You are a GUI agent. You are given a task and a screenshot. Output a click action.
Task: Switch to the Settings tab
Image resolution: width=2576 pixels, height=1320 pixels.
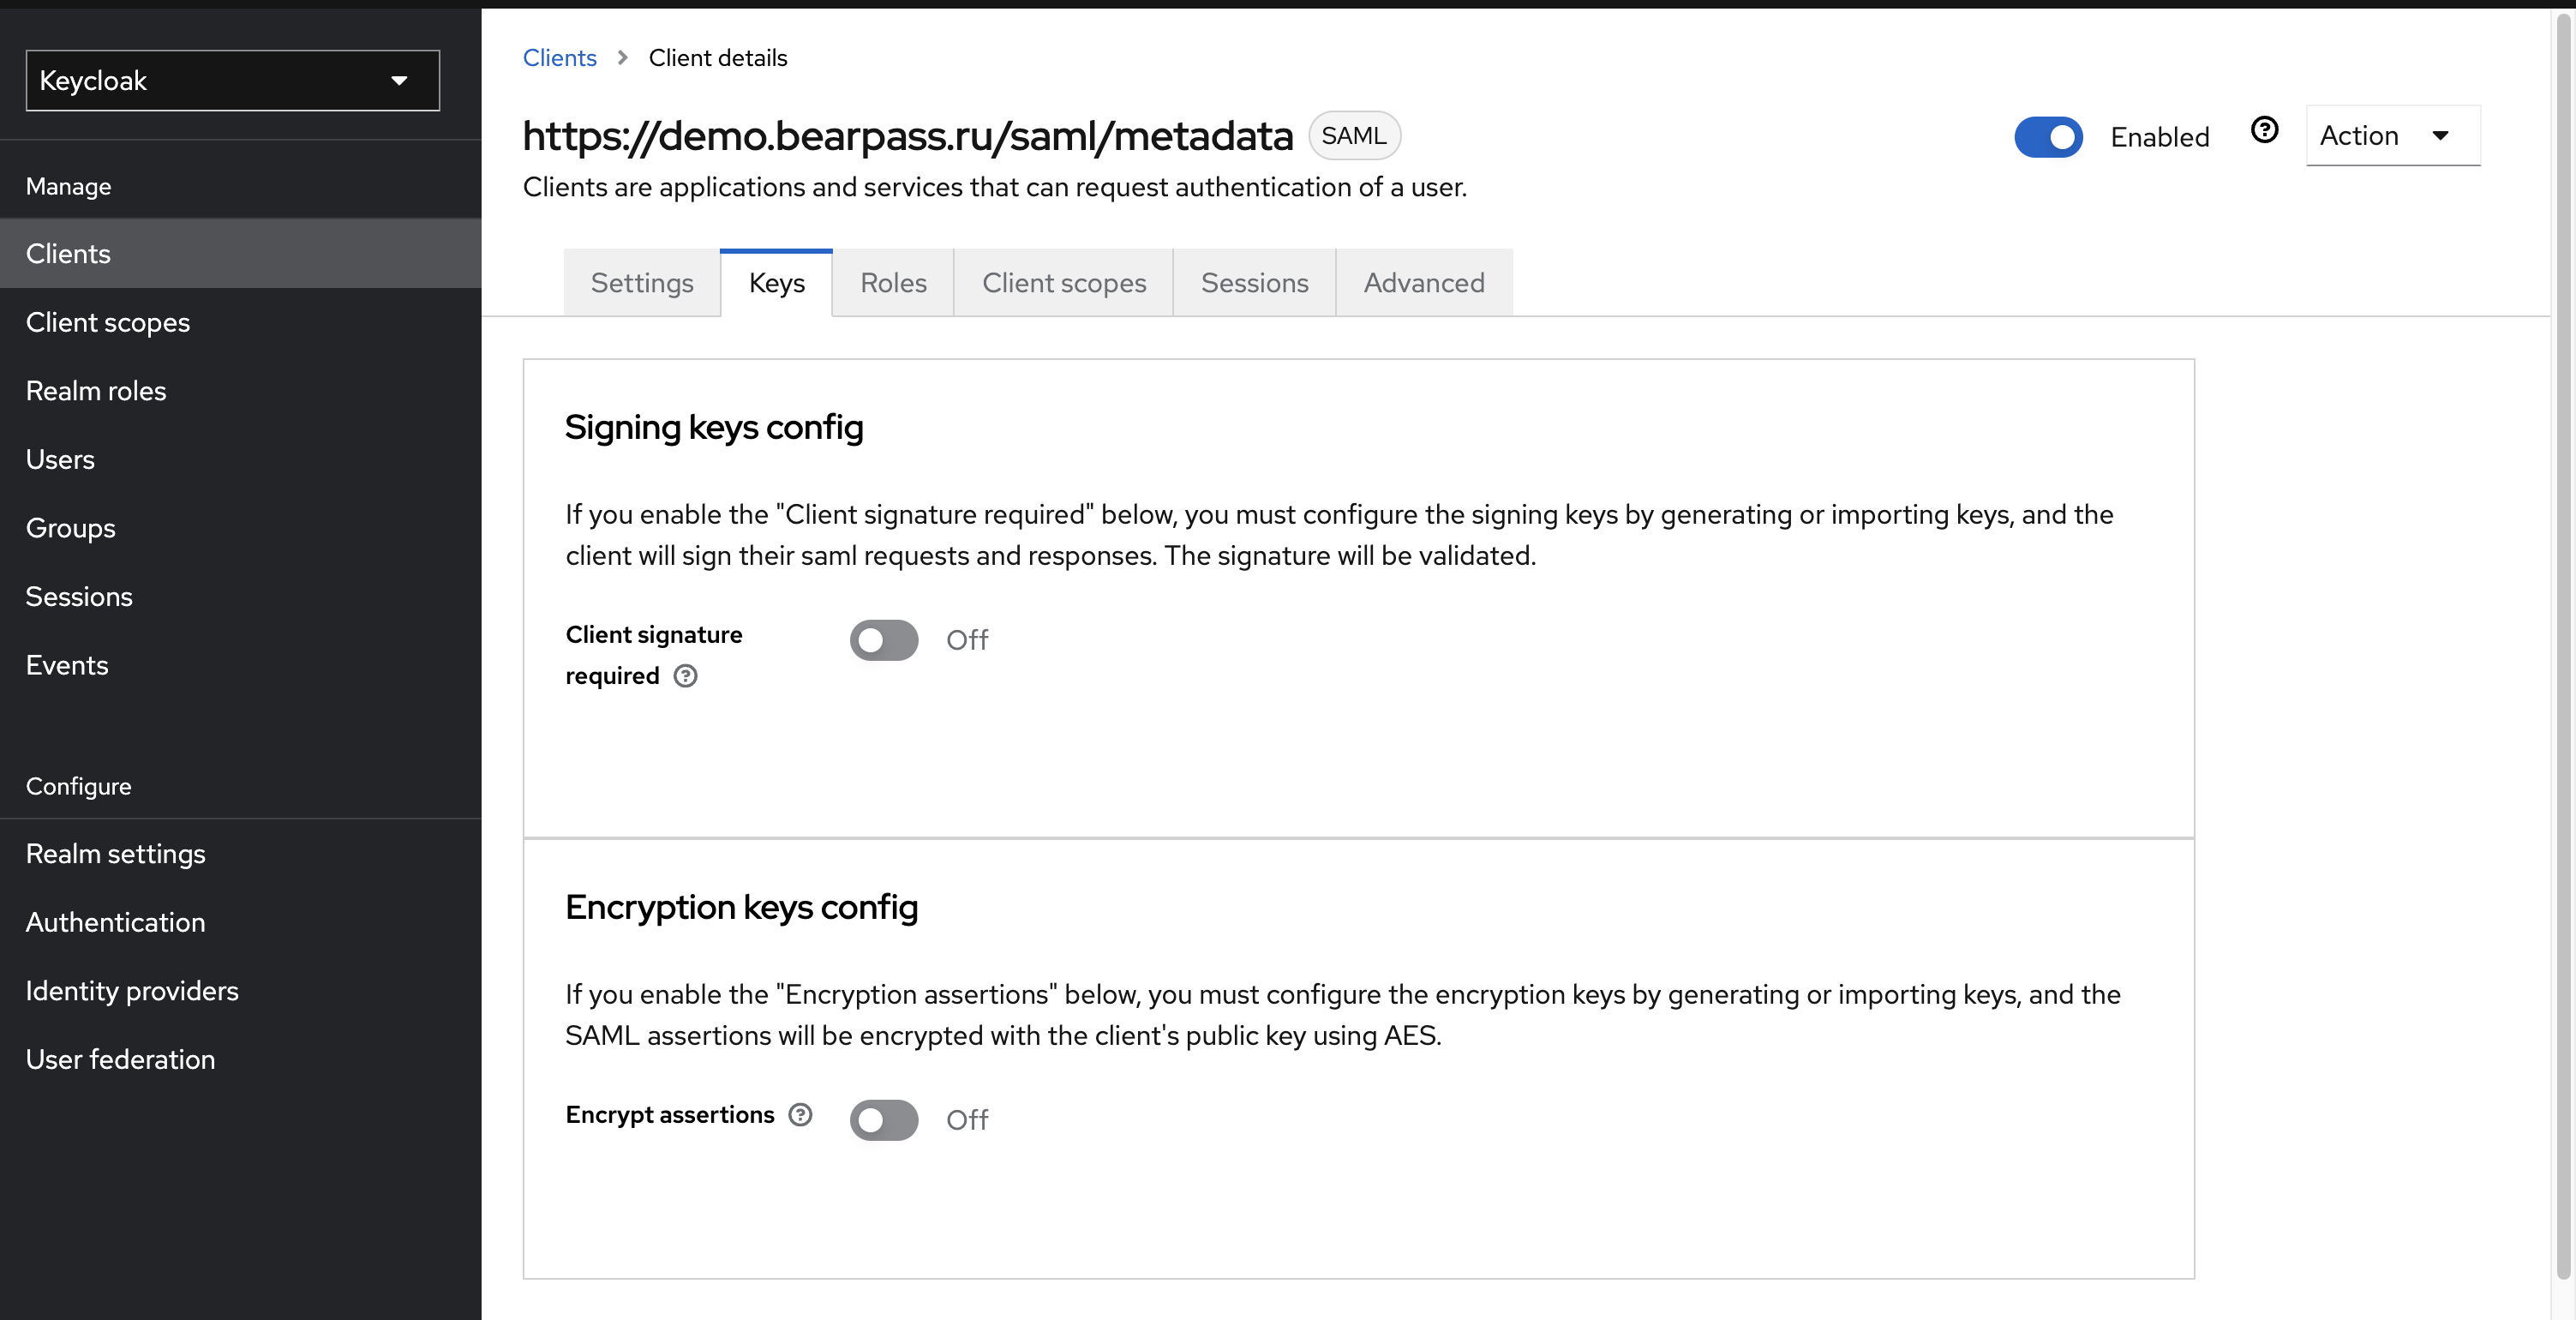[x=642, y=283]
